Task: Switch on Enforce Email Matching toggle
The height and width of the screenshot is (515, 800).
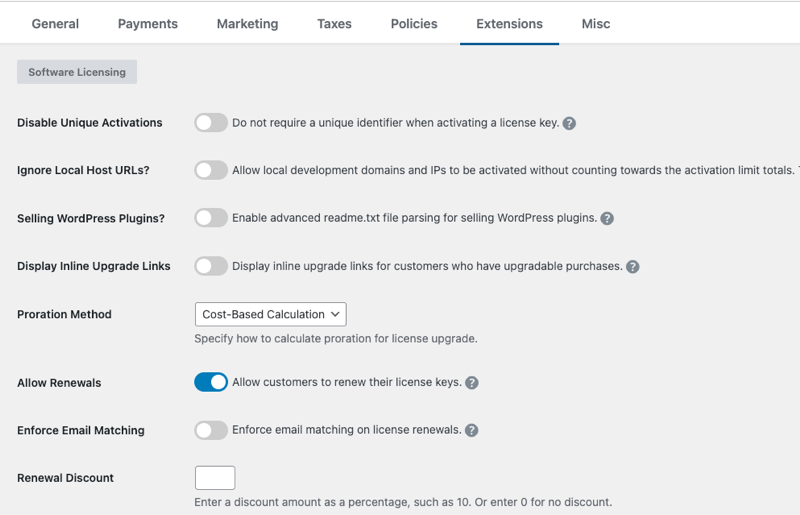Action: click(x=211, y=430)
